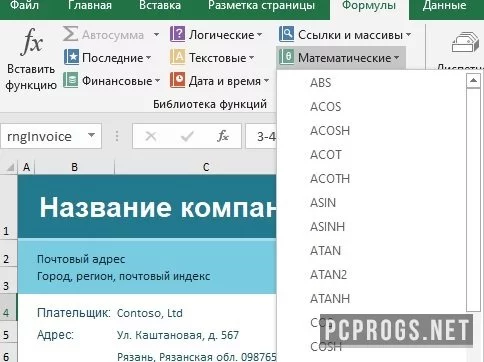Switch to the Вставка tab

point(160,5)
